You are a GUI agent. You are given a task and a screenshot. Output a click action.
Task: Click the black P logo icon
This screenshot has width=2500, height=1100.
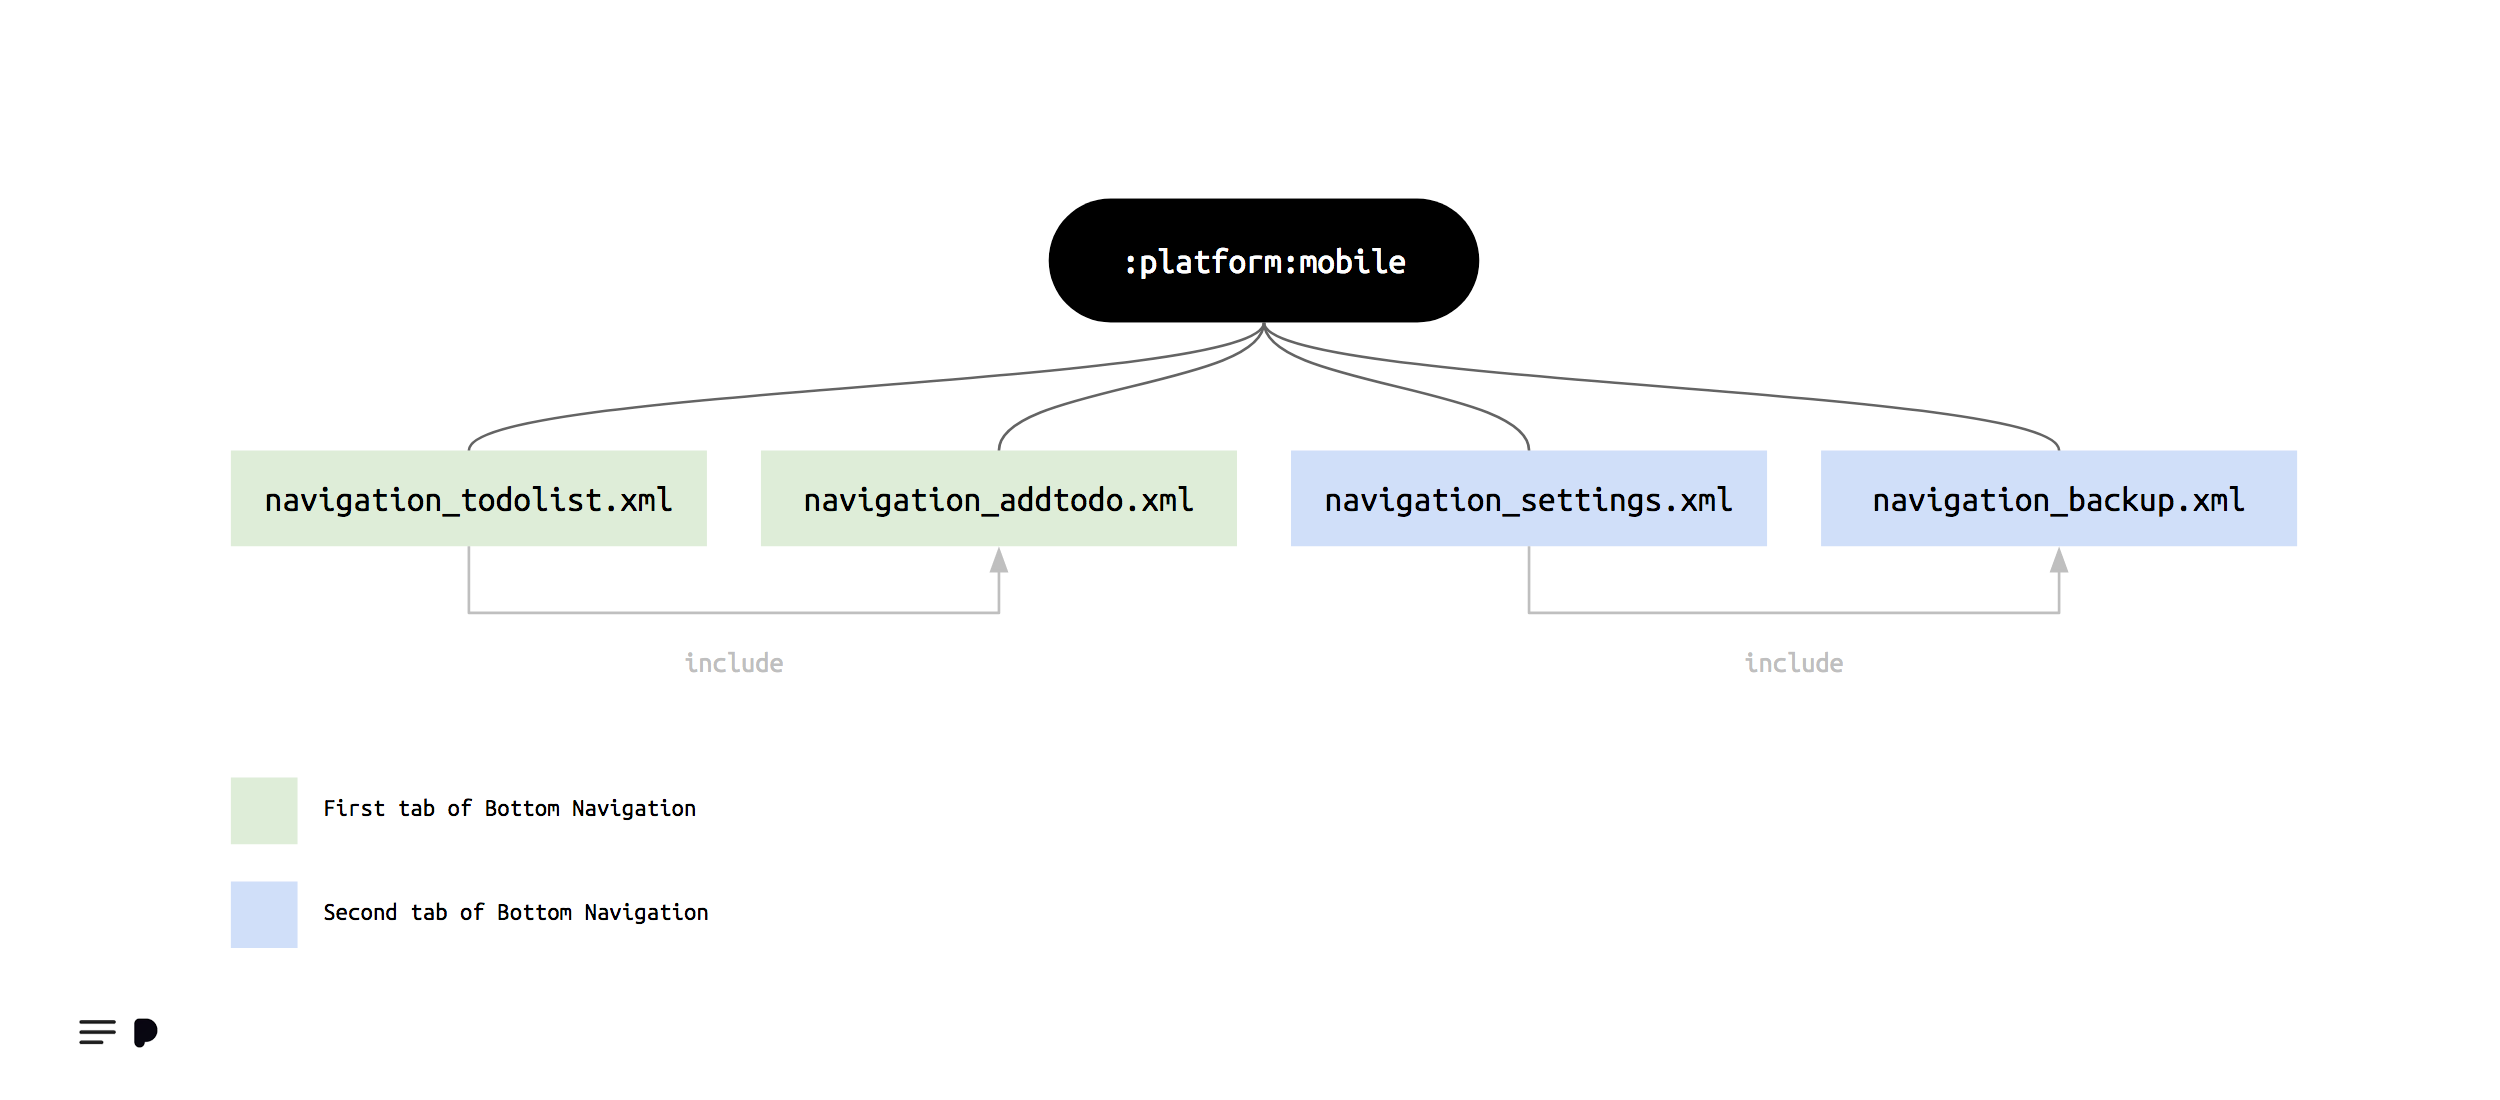tap(145, 1032)
